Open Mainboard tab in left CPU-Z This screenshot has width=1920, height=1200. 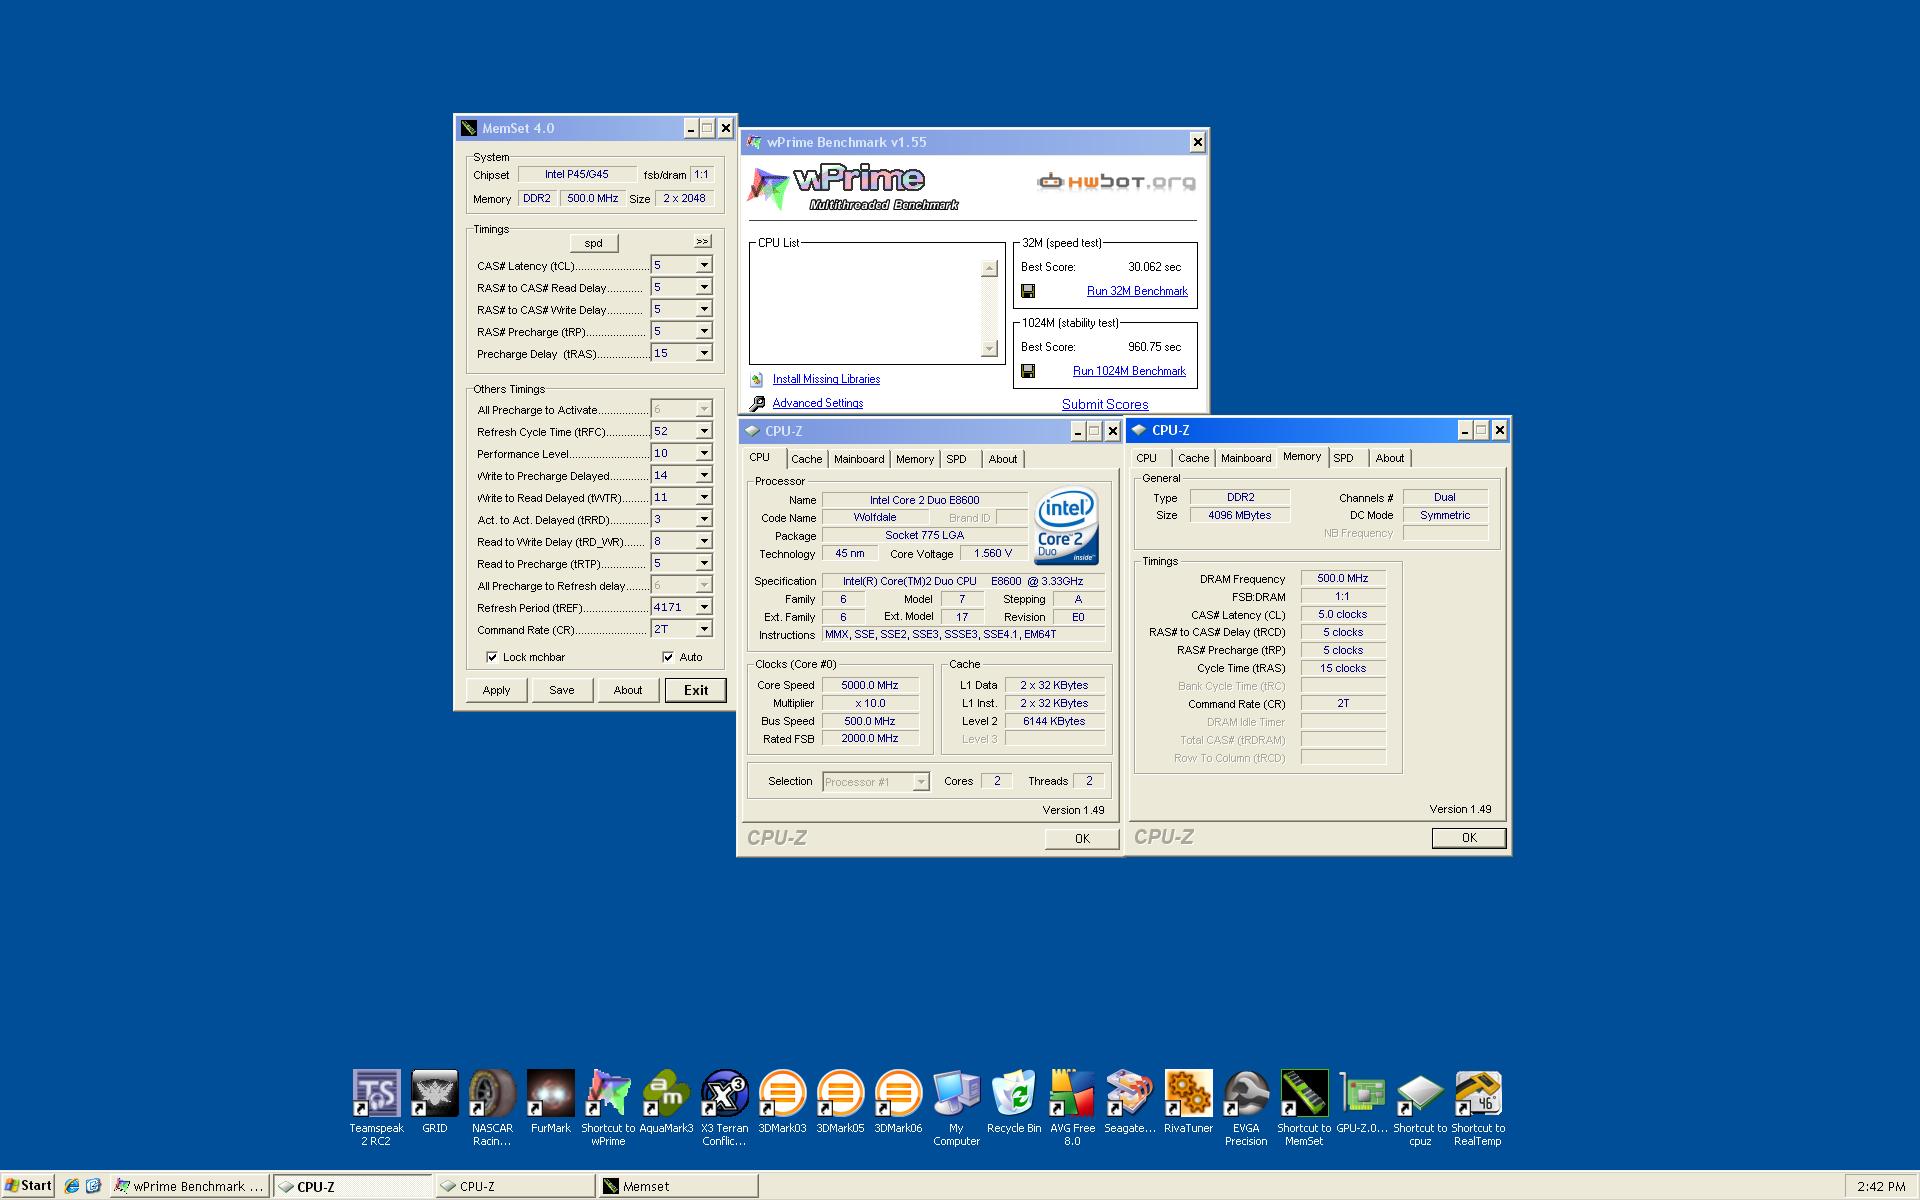[859, 459]
